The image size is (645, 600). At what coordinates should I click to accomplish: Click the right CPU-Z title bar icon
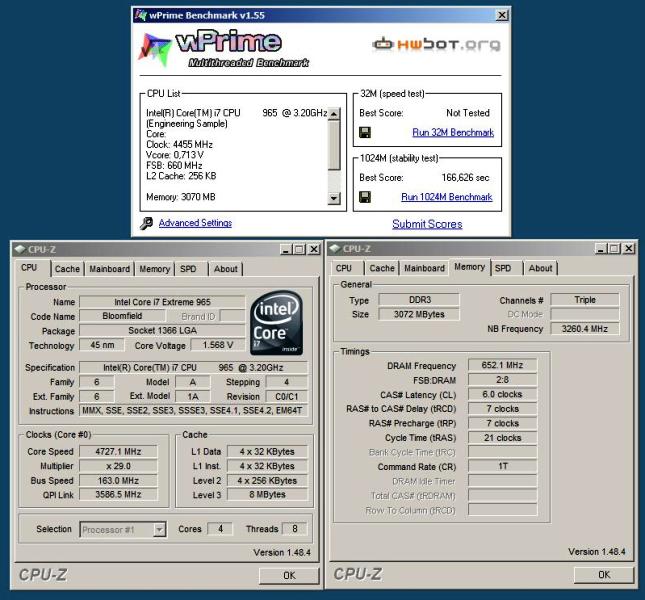click(334, 248)
